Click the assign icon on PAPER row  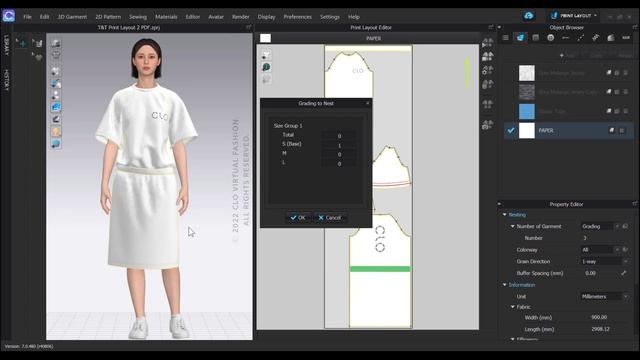point(611,131)
